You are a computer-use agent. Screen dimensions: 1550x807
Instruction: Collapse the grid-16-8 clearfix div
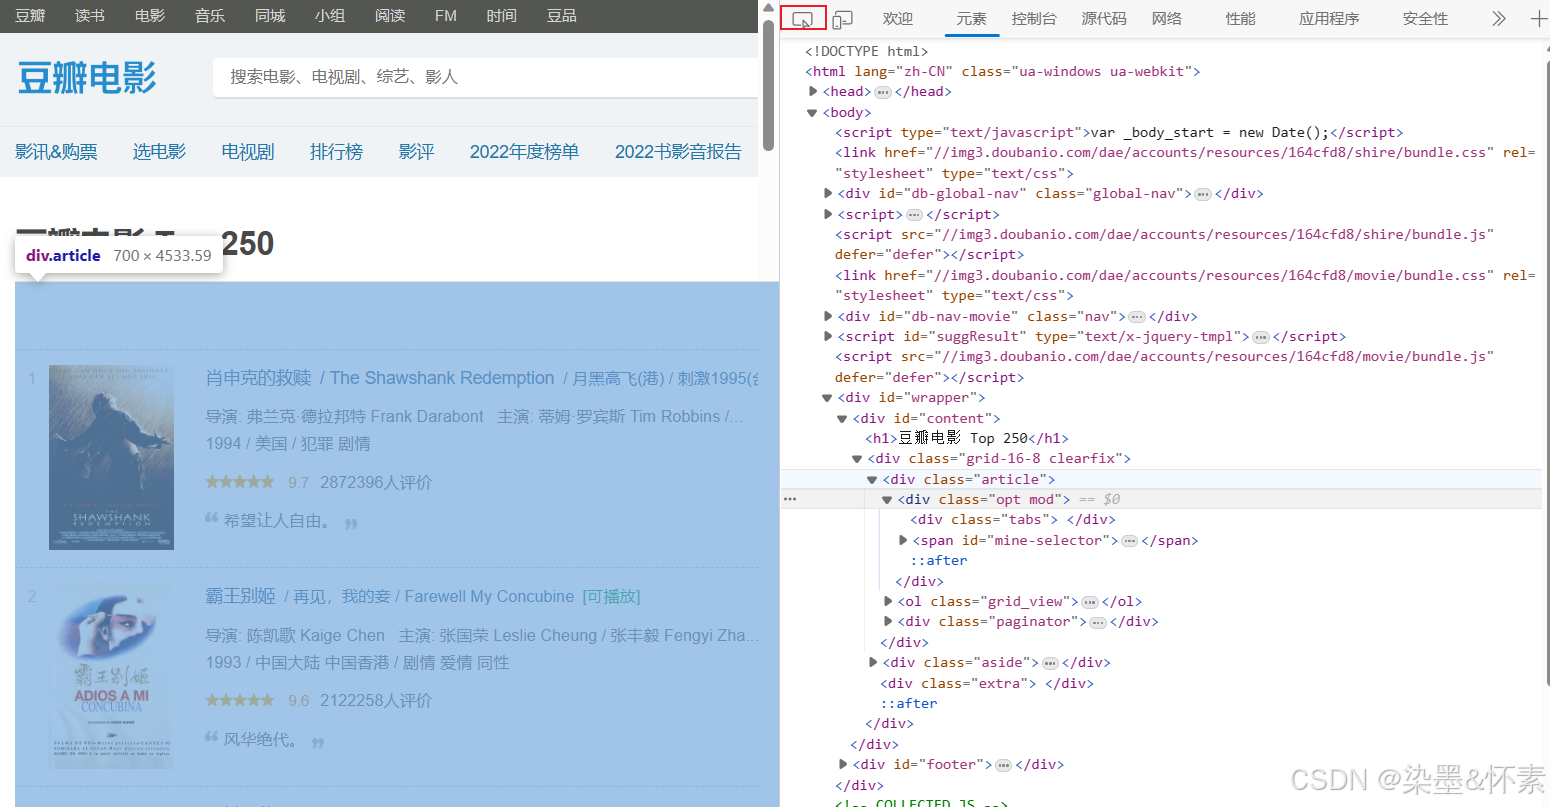857,458
